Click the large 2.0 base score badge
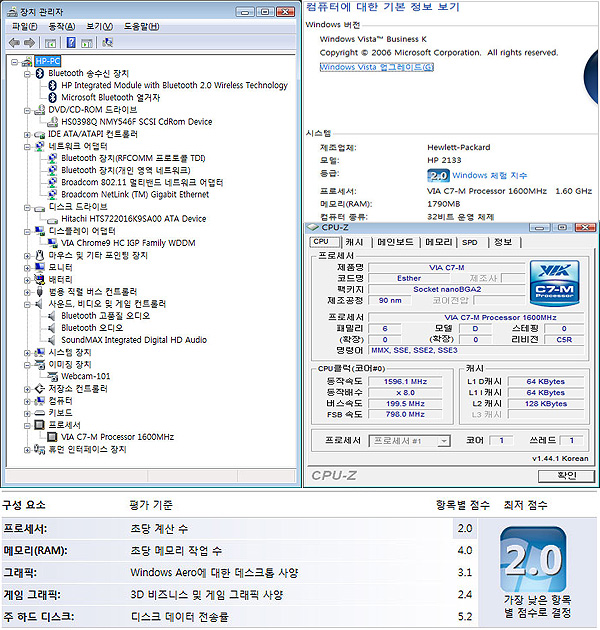The image size is (600, 630). tap(533, 559)
